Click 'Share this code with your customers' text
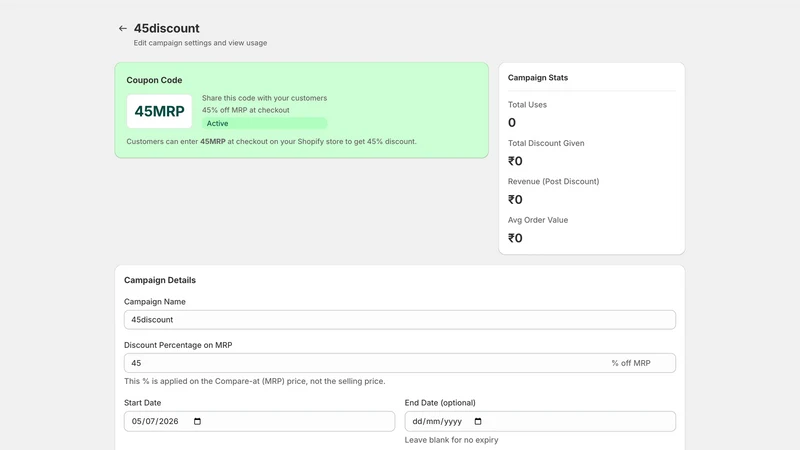This screenshot has height=450, width=800. [264, 98]
